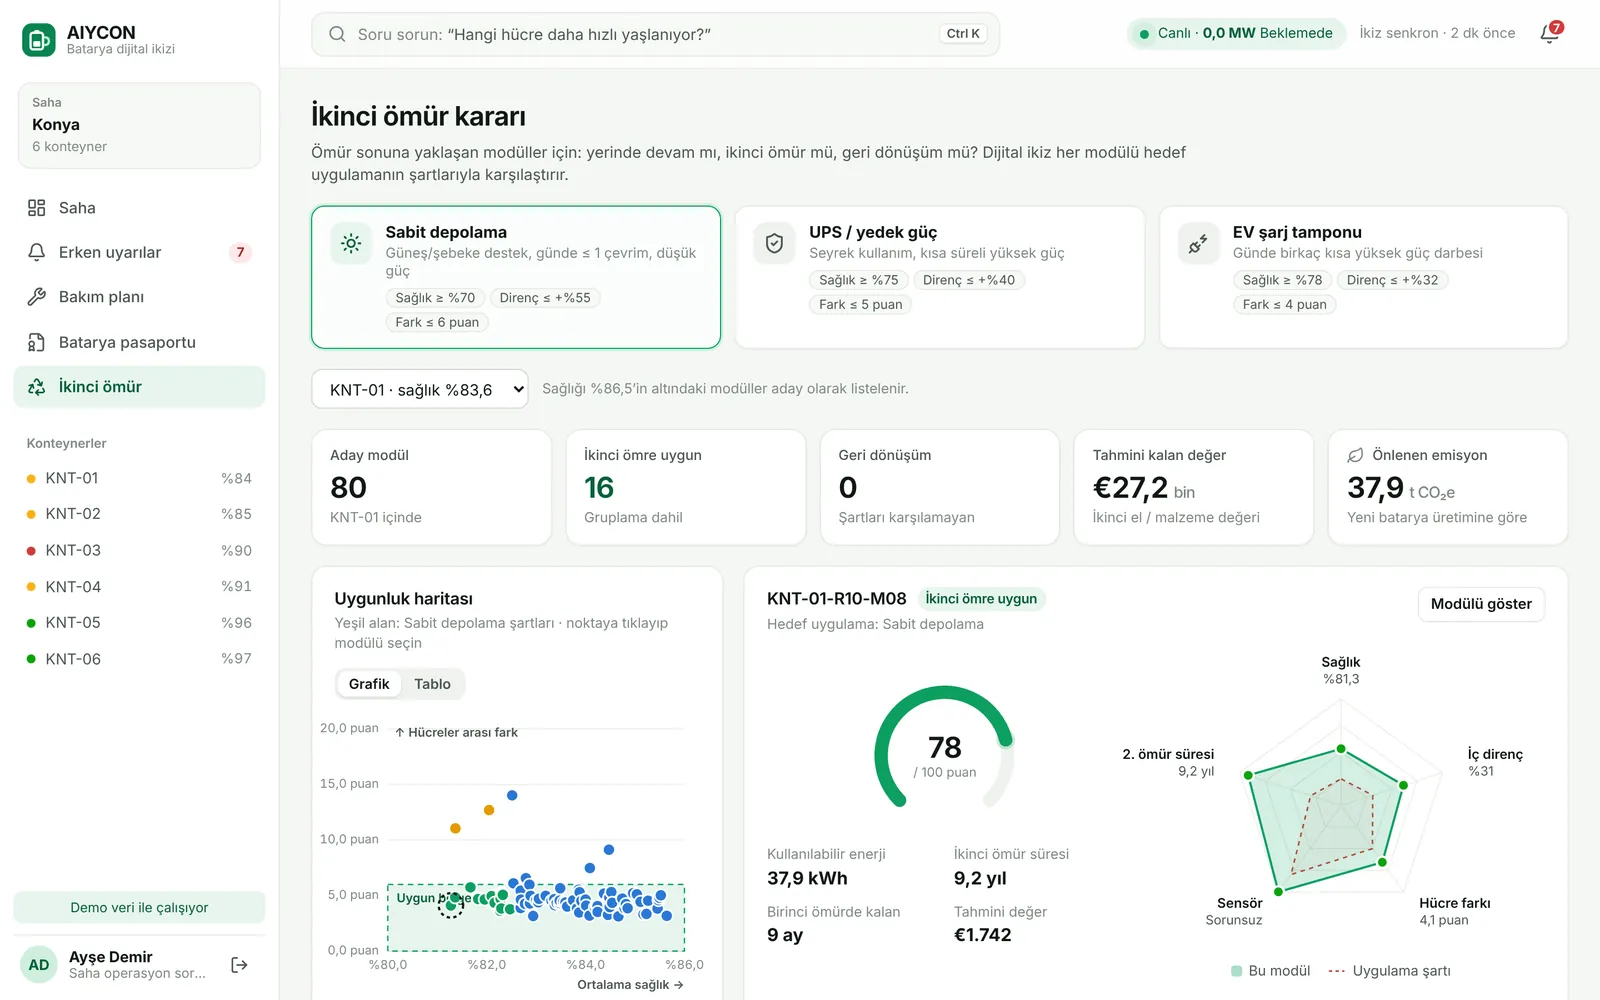The image size is (1600, 1000).
Task: Click the blue outlier point near 15 puan
Action: point(512,796)
